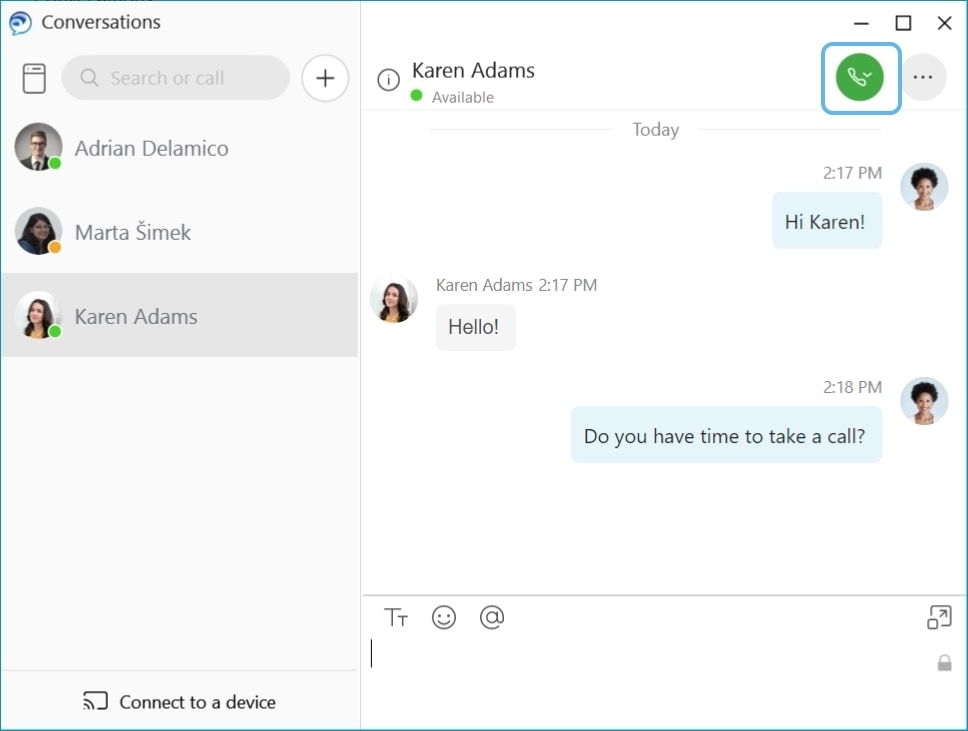Viewport: 968px width, 731px height.
Task: Open Karen Adams' contact info icon
Action: pyautogui.click(x=388, y=80)
